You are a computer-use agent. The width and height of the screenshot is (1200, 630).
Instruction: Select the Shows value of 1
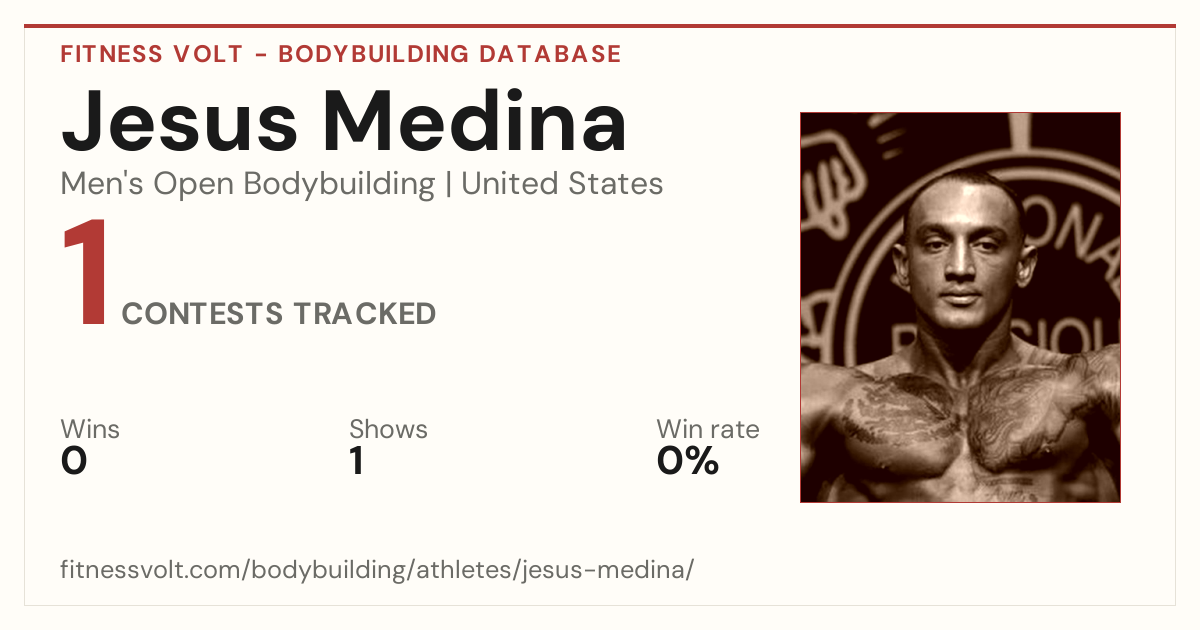[x=357, y=461]
